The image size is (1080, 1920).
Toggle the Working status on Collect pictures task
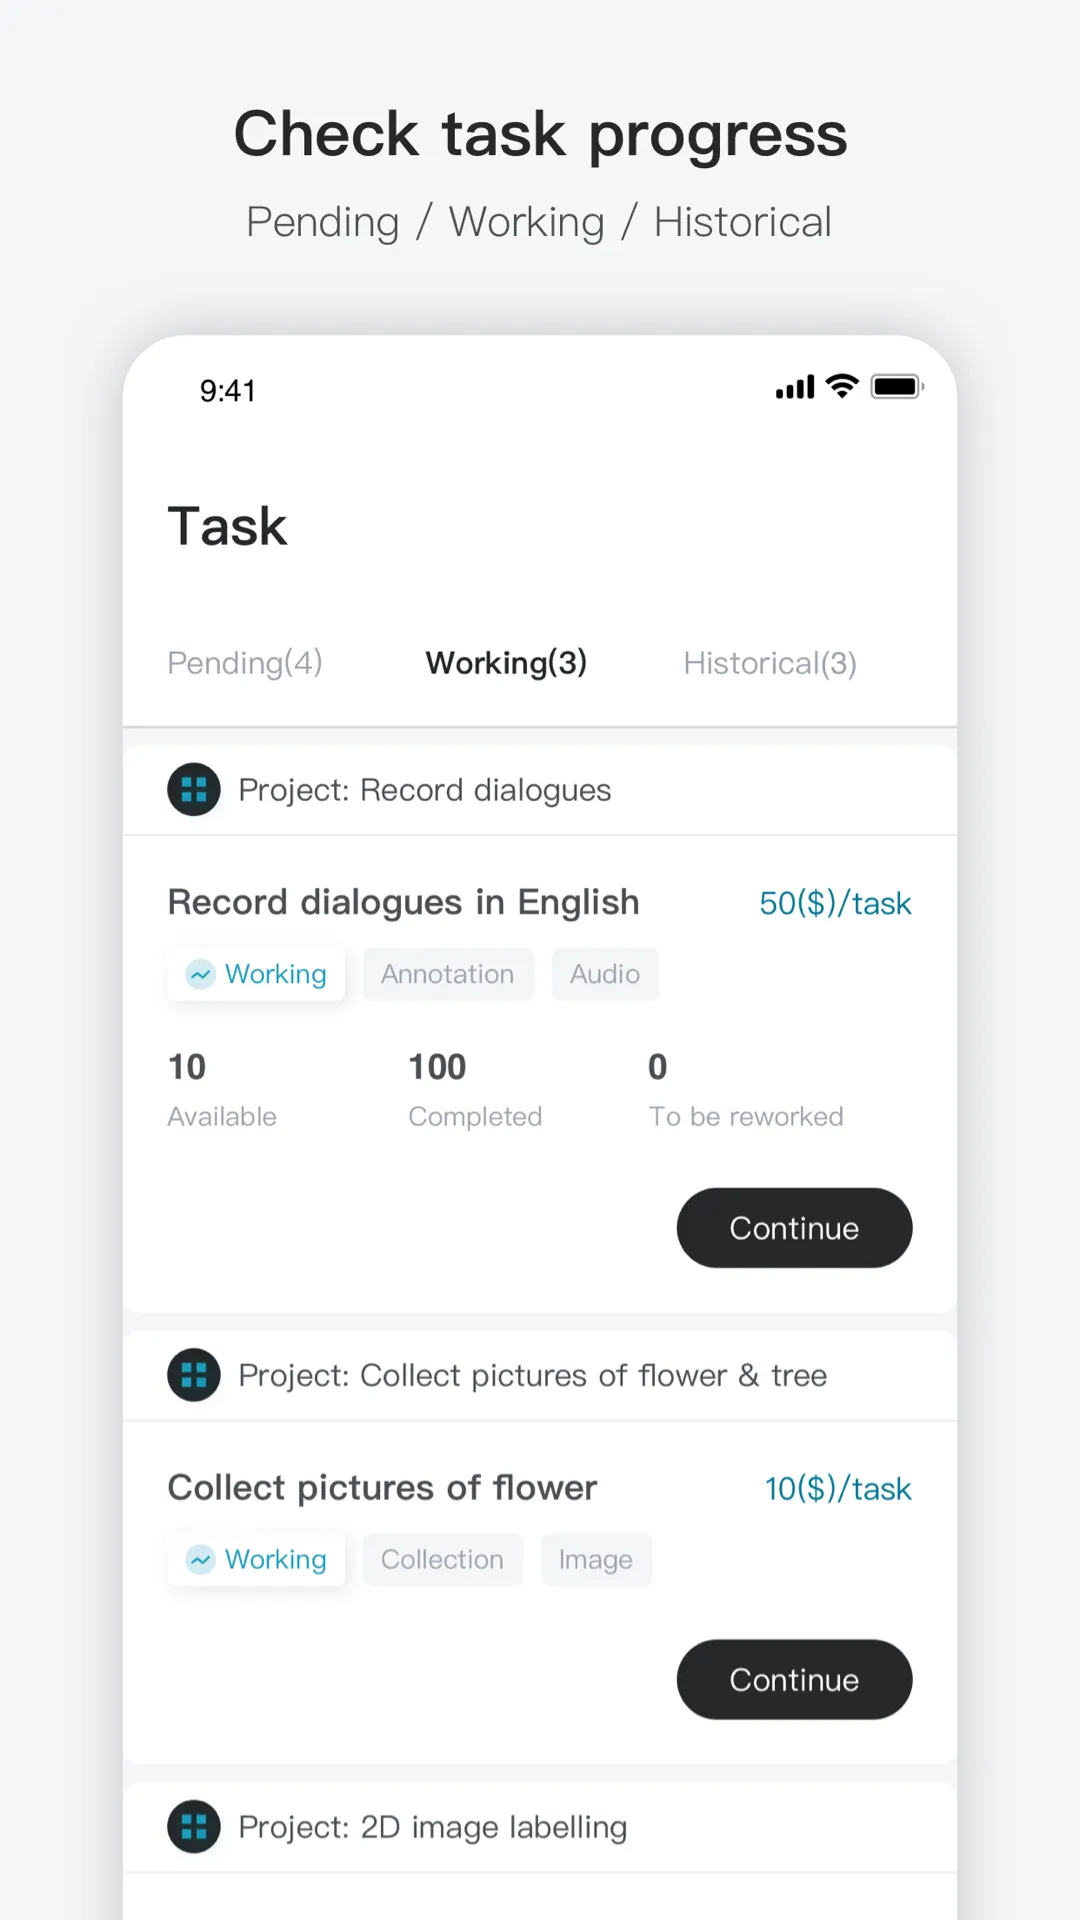click(x=256, y=1559)
